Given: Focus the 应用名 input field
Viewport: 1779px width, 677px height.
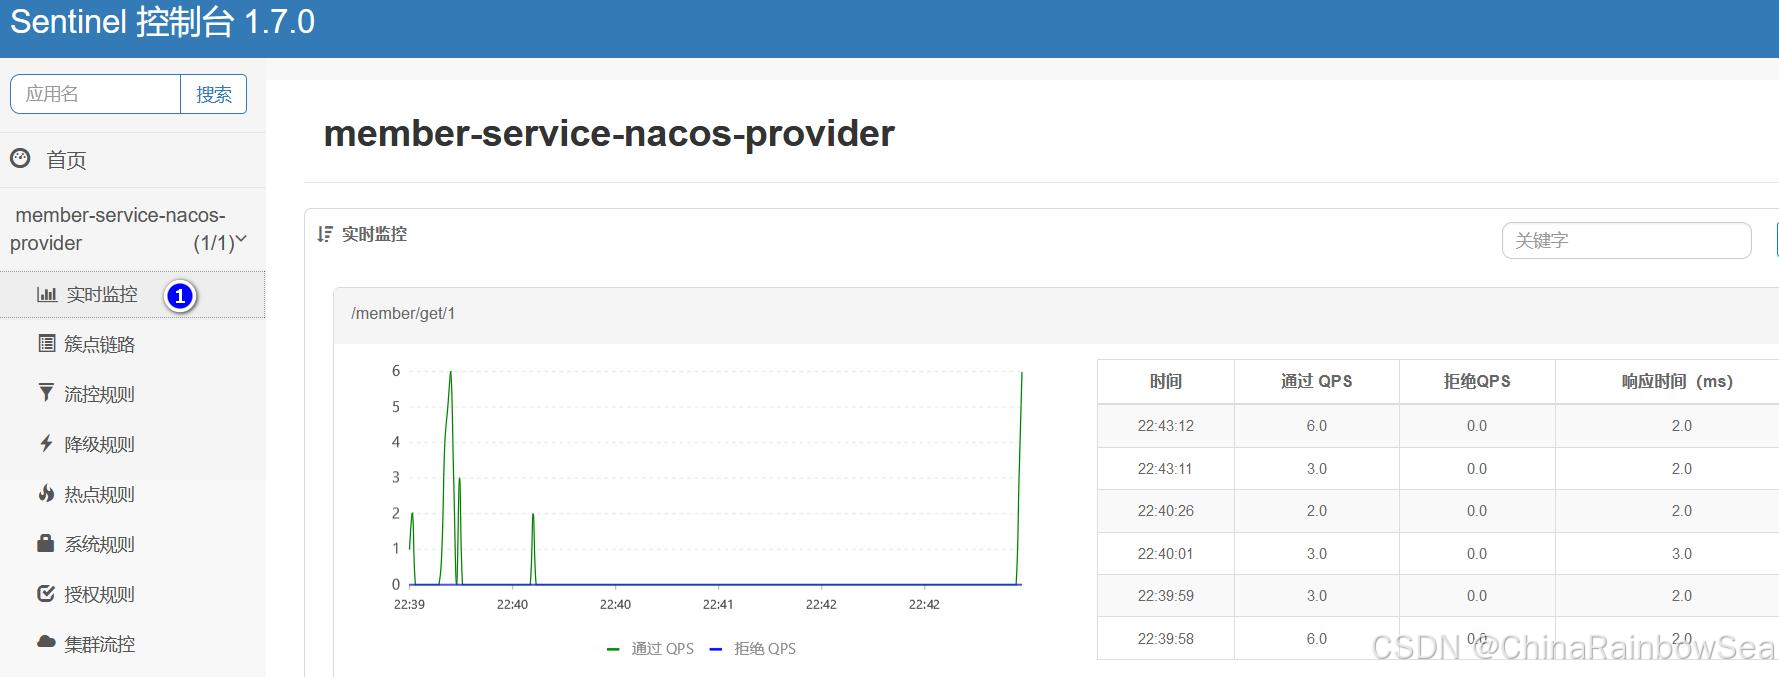Looking at the screenshot, I should click(95, 94).
